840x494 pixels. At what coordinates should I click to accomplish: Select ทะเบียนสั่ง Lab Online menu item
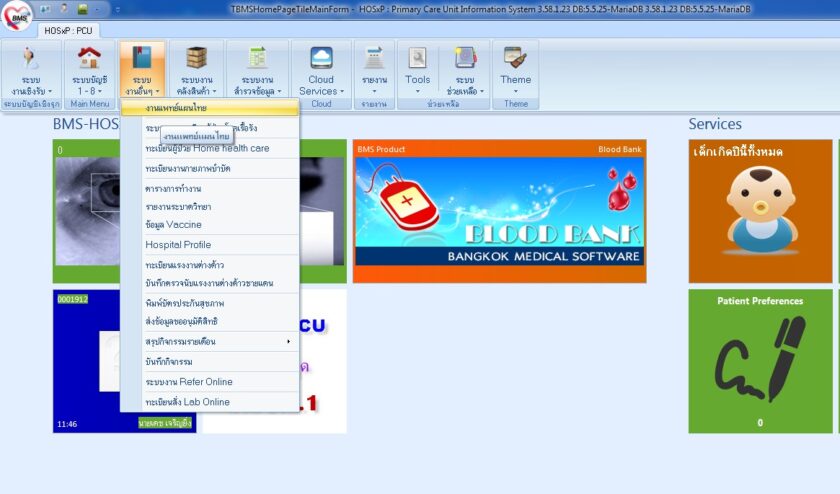click(210, 402)
